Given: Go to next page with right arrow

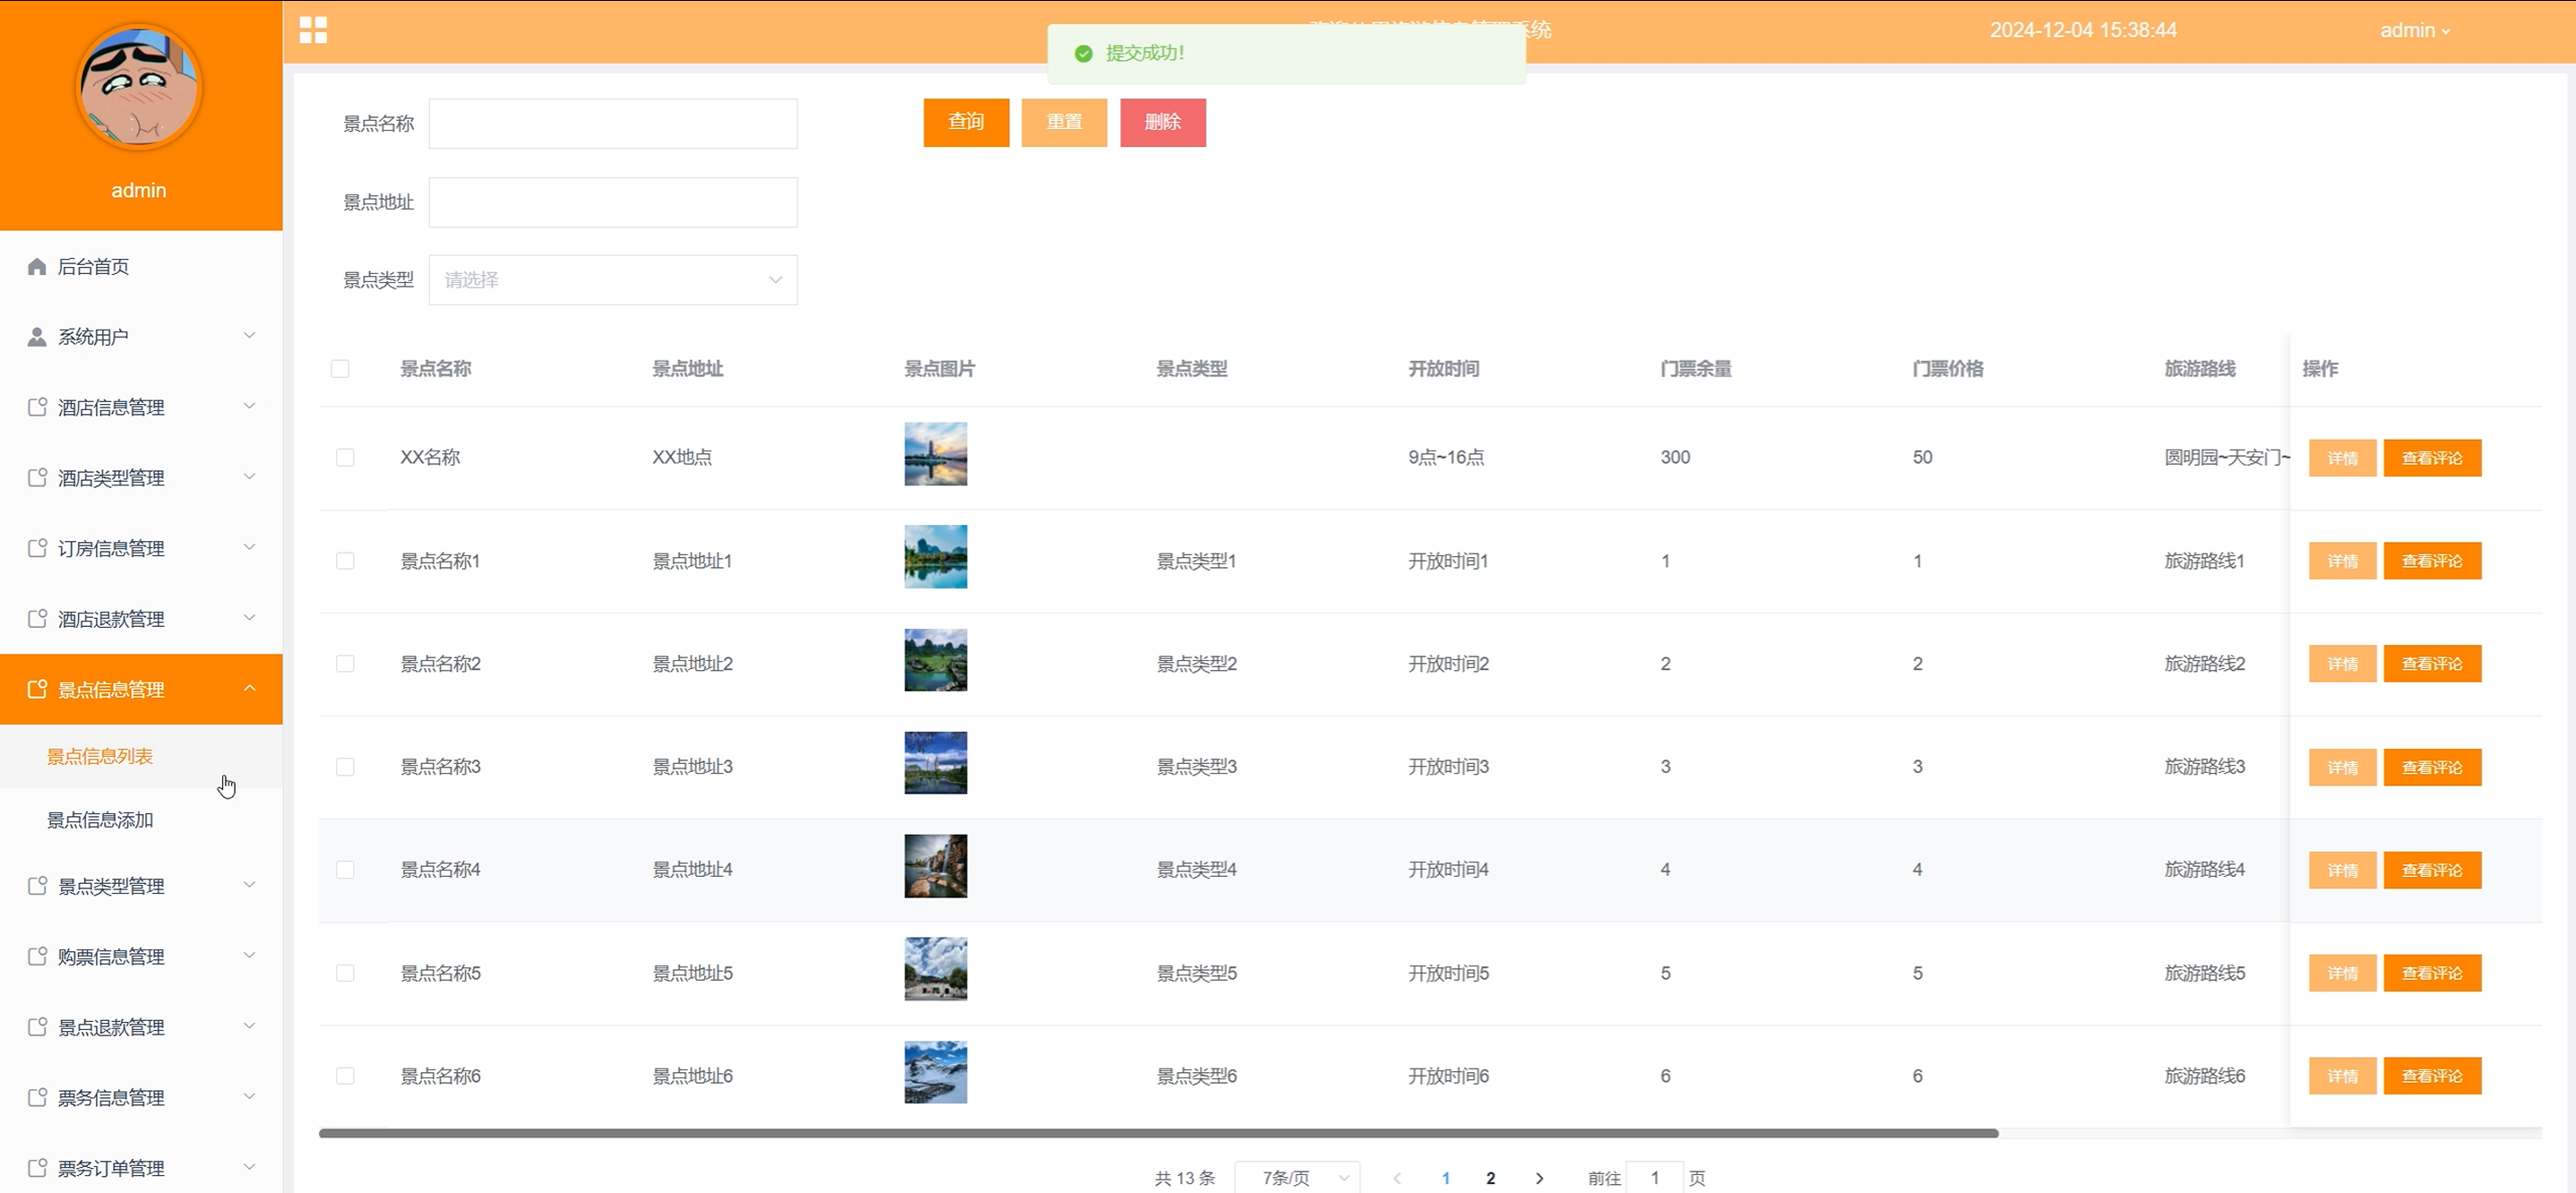Looking at the screenshot, I should (1539, 1178).
